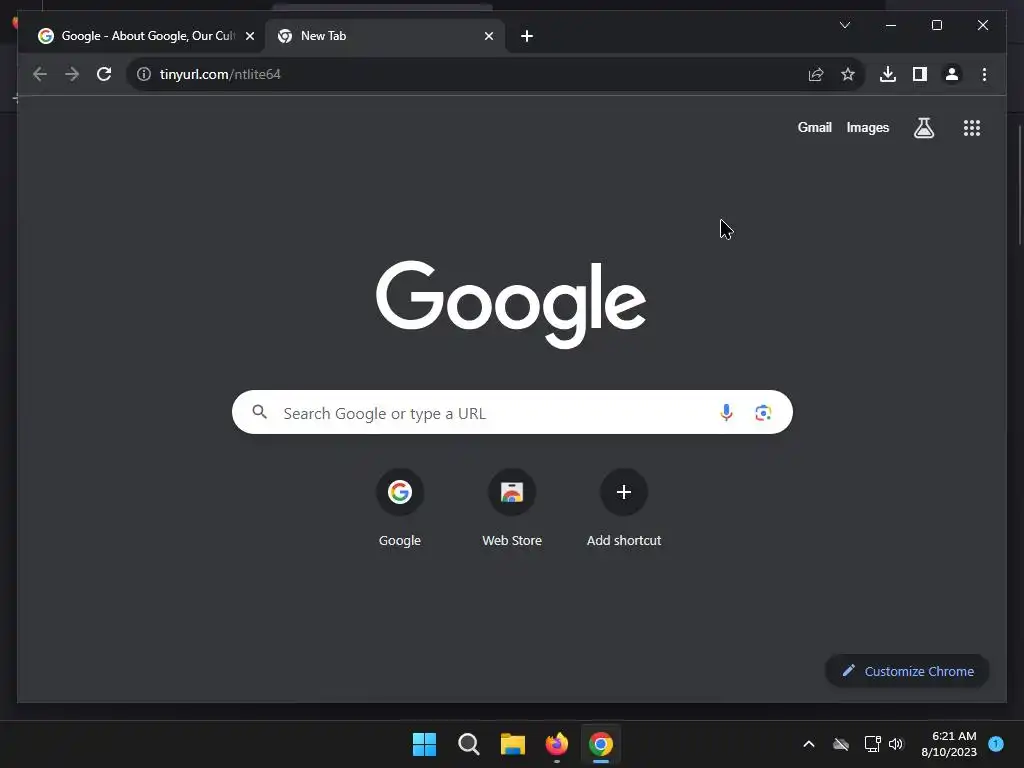Open the notification badge in system tray

coord(996,744)
